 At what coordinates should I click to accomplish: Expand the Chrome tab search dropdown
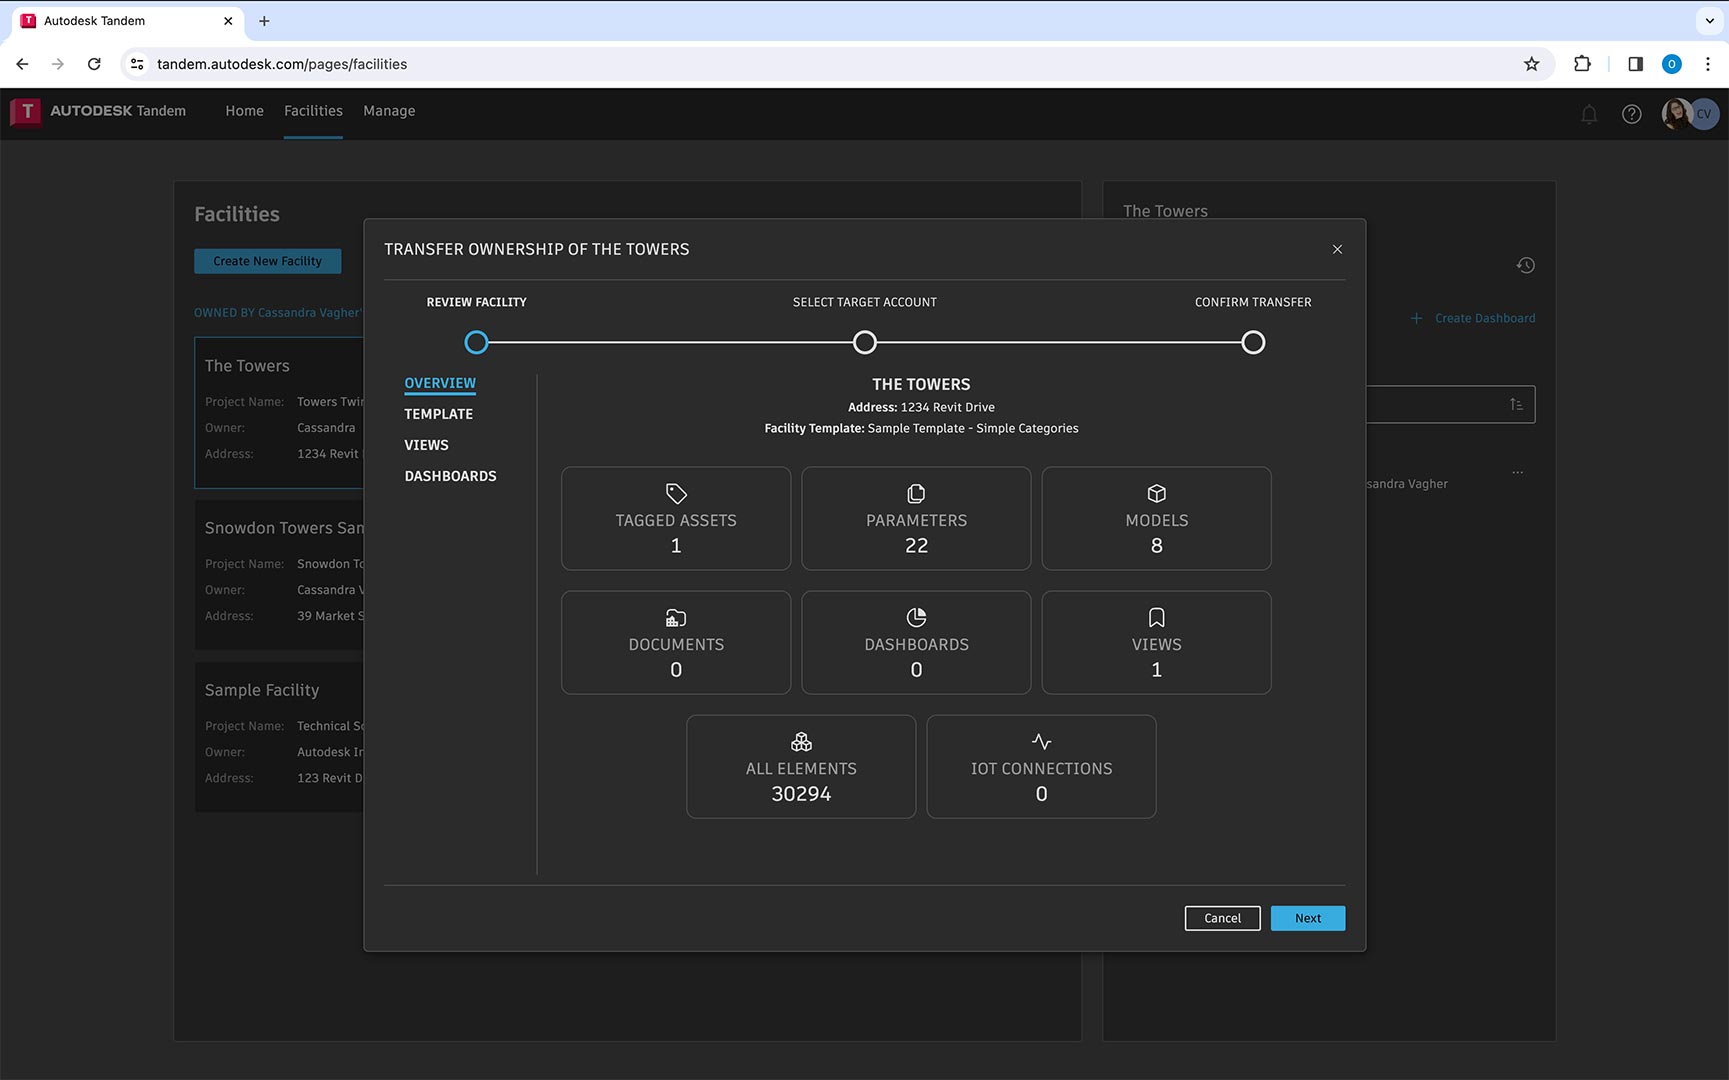(x=1709, y=21)
